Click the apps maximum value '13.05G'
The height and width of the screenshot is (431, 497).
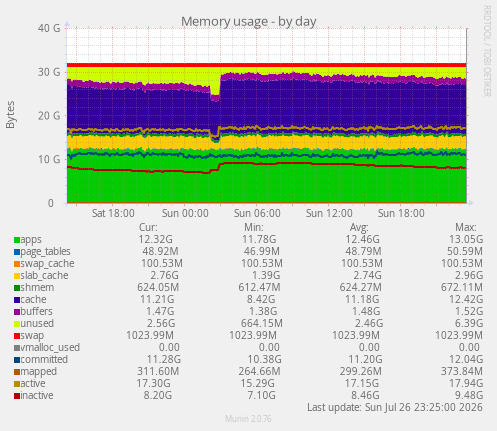tap(466, 240)
